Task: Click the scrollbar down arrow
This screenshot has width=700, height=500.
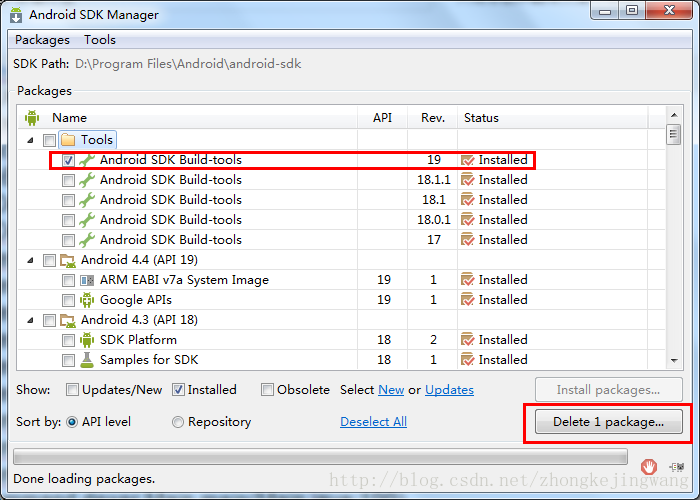Action: (674, 361)
